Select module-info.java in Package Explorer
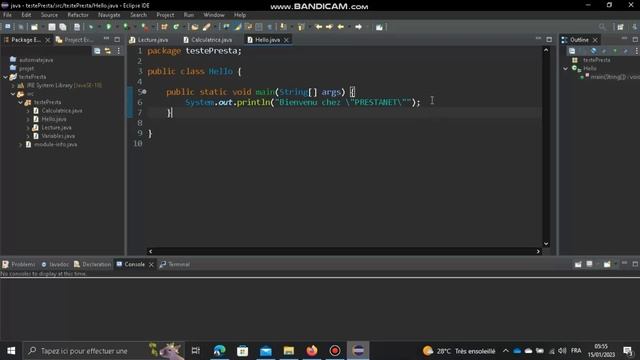 pyautogui.click(x=56, y=144)
